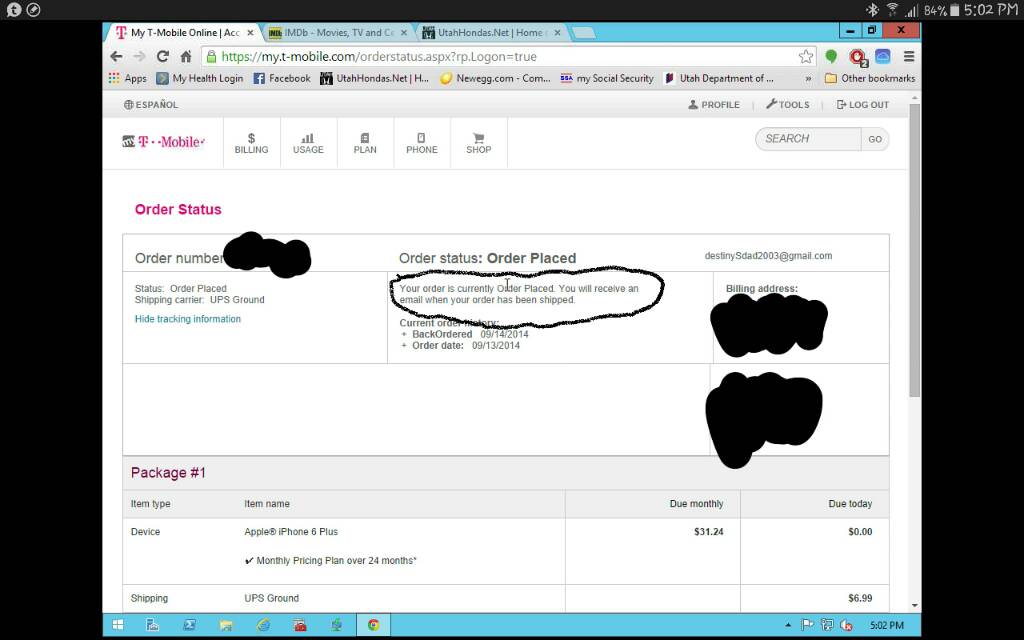
Task: Click Chrome icon on the taskbar
Action: click(x=373, y=625)
